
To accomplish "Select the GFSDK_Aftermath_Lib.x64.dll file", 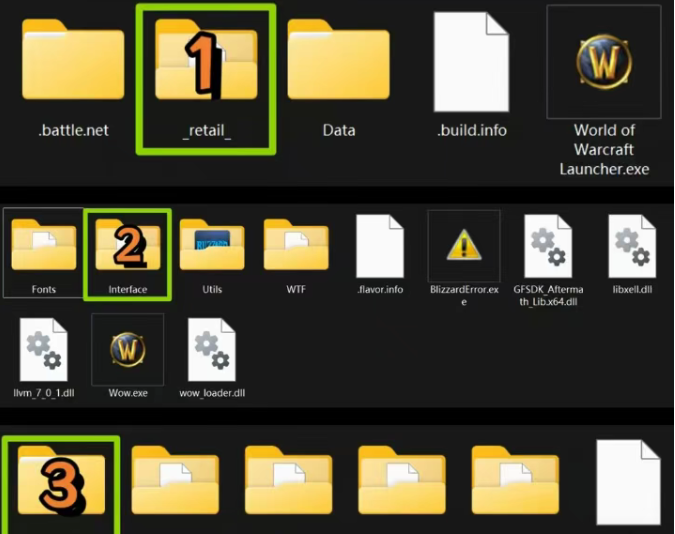I will pos(547,247).
